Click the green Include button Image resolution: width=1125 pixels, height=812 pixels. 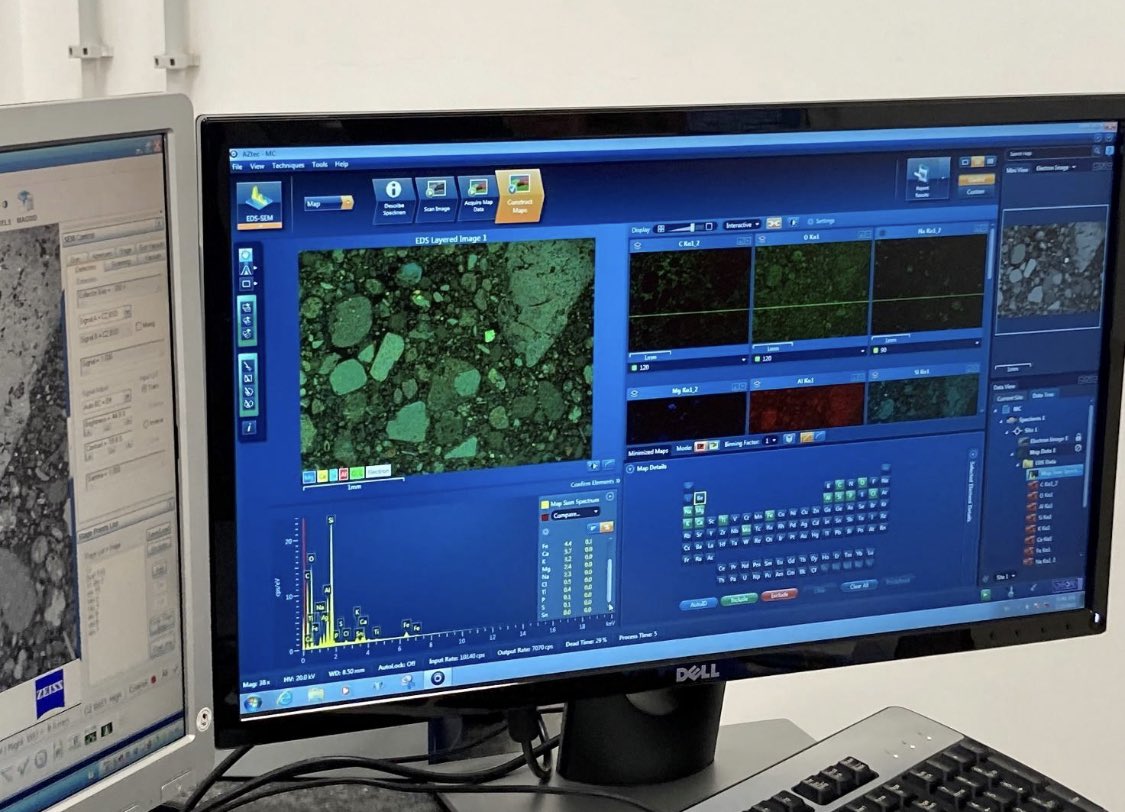738,599
